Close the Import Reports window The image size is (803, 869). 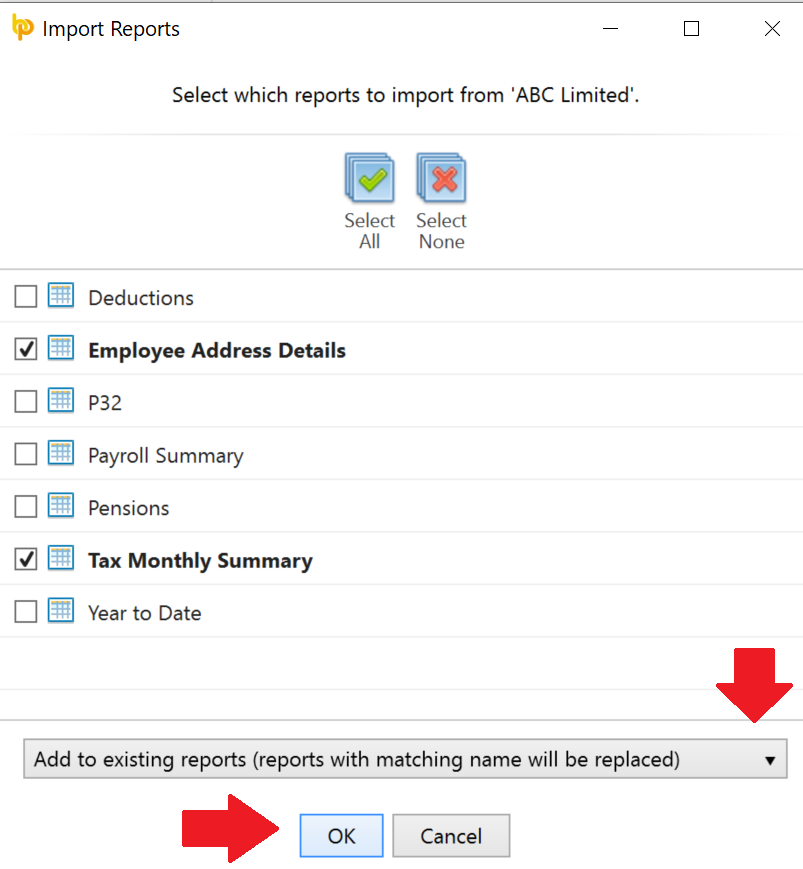coord(772,28)
